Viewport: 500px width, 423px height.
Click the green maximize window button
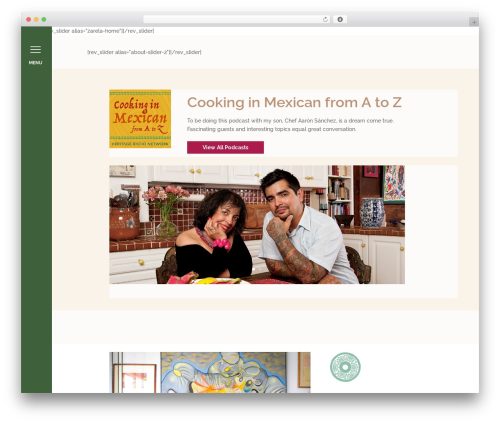[x=44, y=19]
